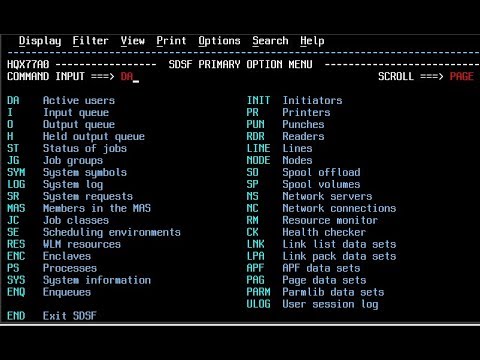This screenshot has height=360, width=480.
Task: Select the APF data sets option
Action: 304,268
